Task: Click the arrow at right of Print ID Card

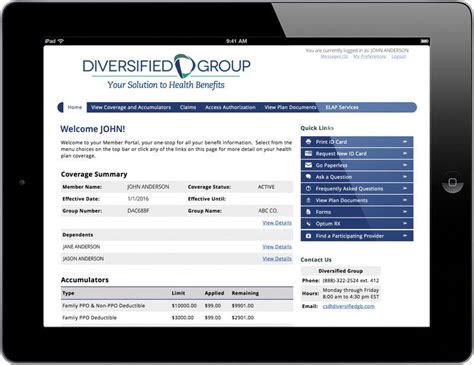Action: [x=405, y=142]
